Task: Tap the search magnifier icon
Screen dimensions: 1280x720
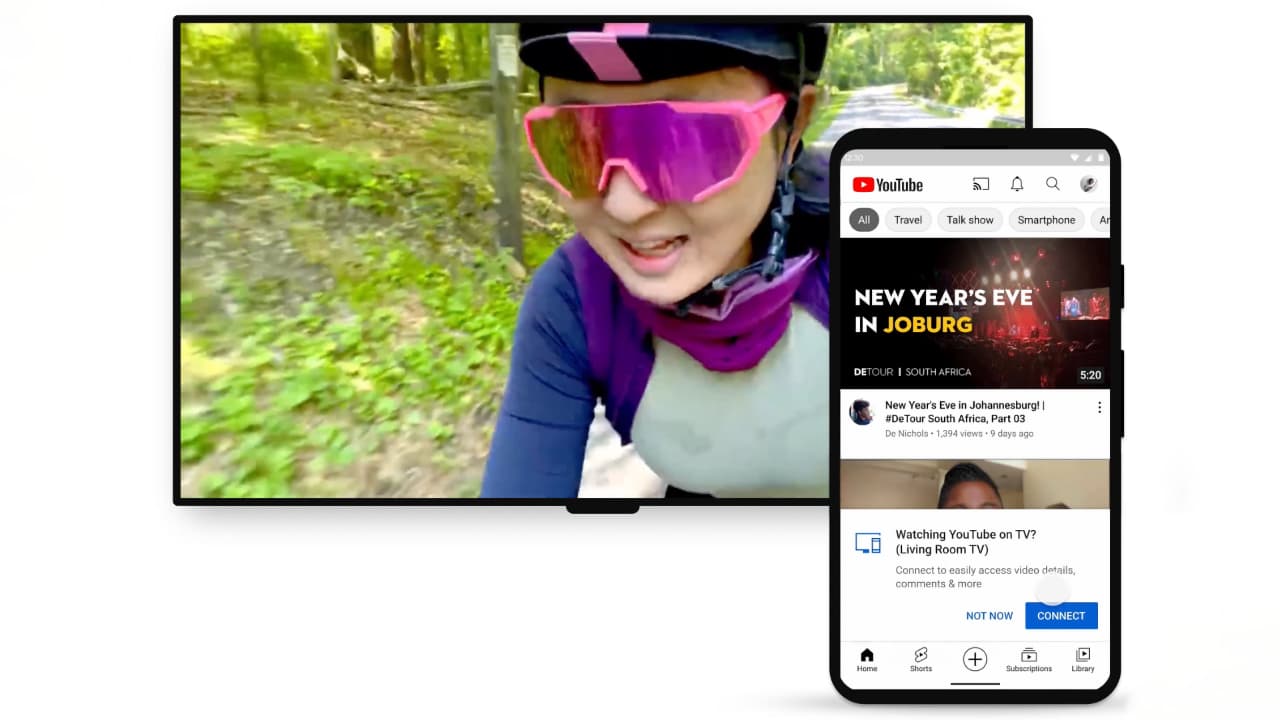Action: [1052, 184]
